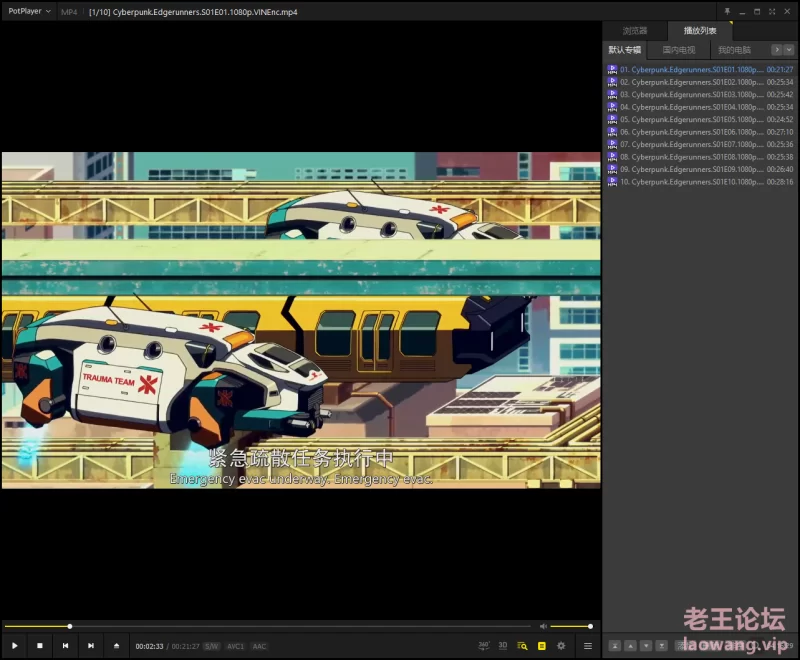Expand the playlist tabs dropdown arrow
This screenshot has height=660, width=800.
(x=789, y=49)
